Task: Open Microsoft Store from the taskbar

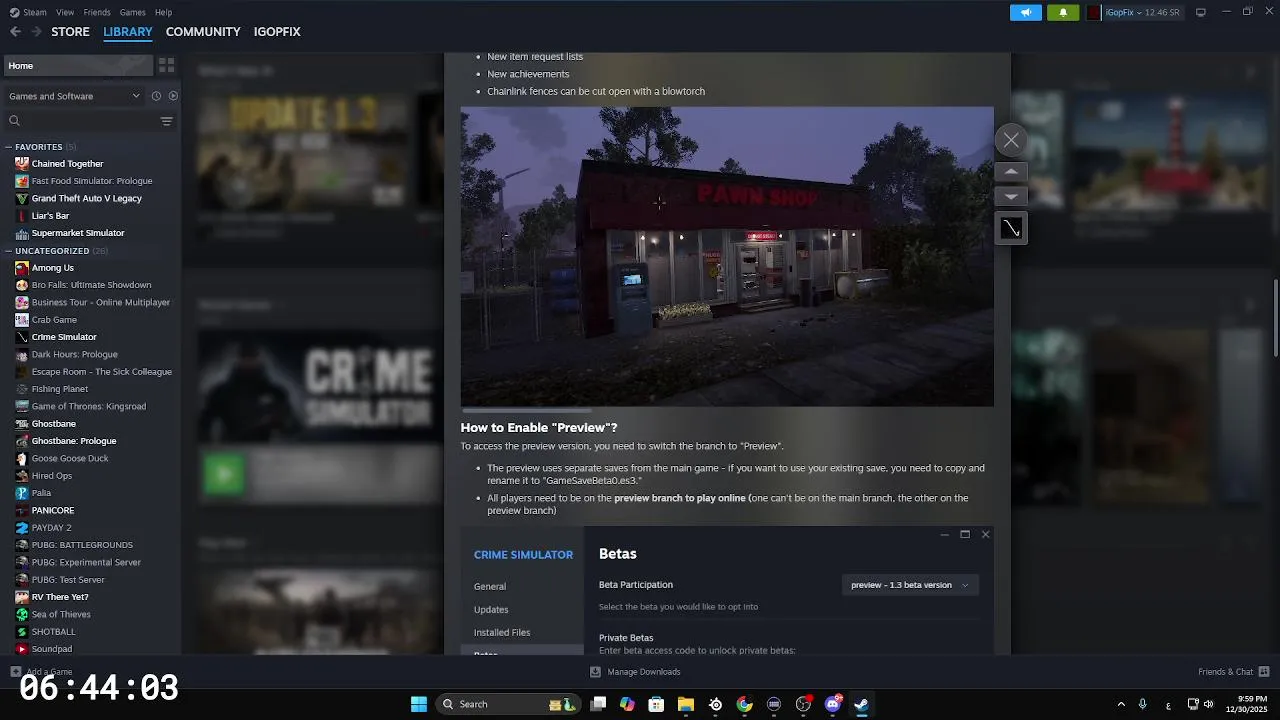Action: (656, 704)
